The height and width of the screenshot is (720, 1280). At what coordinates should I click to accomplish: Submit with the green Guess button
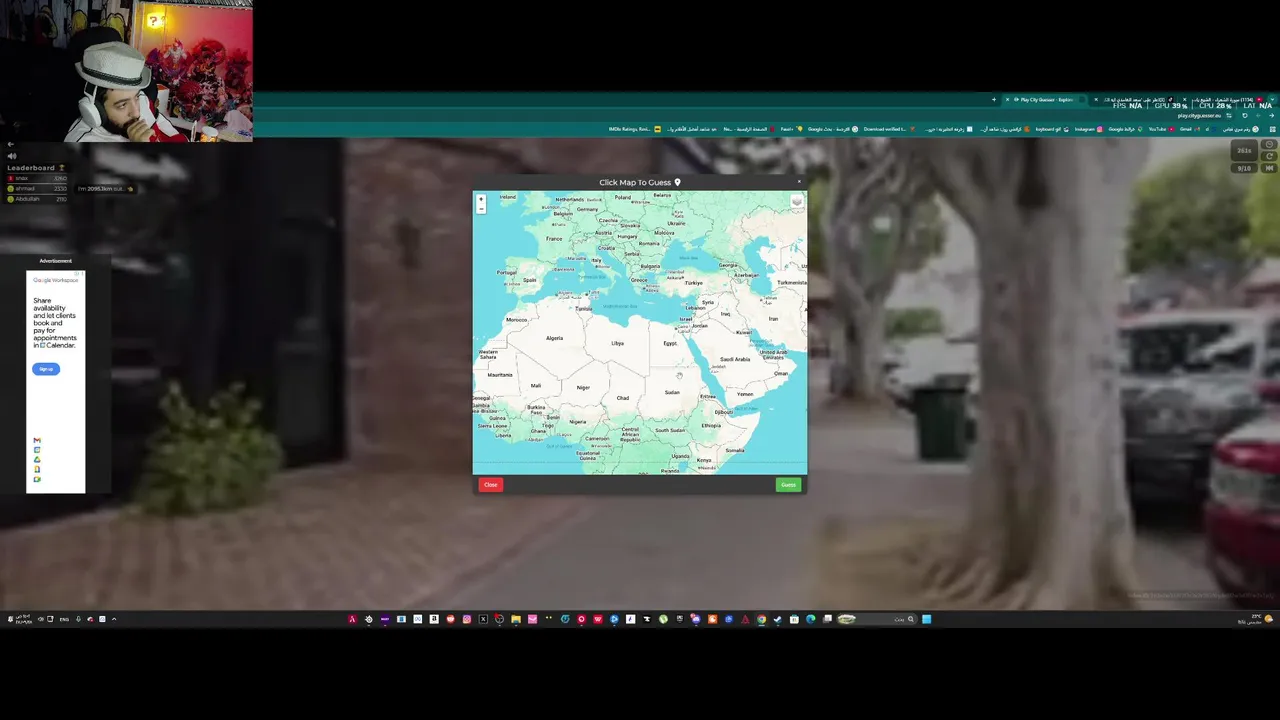point(788,484)
